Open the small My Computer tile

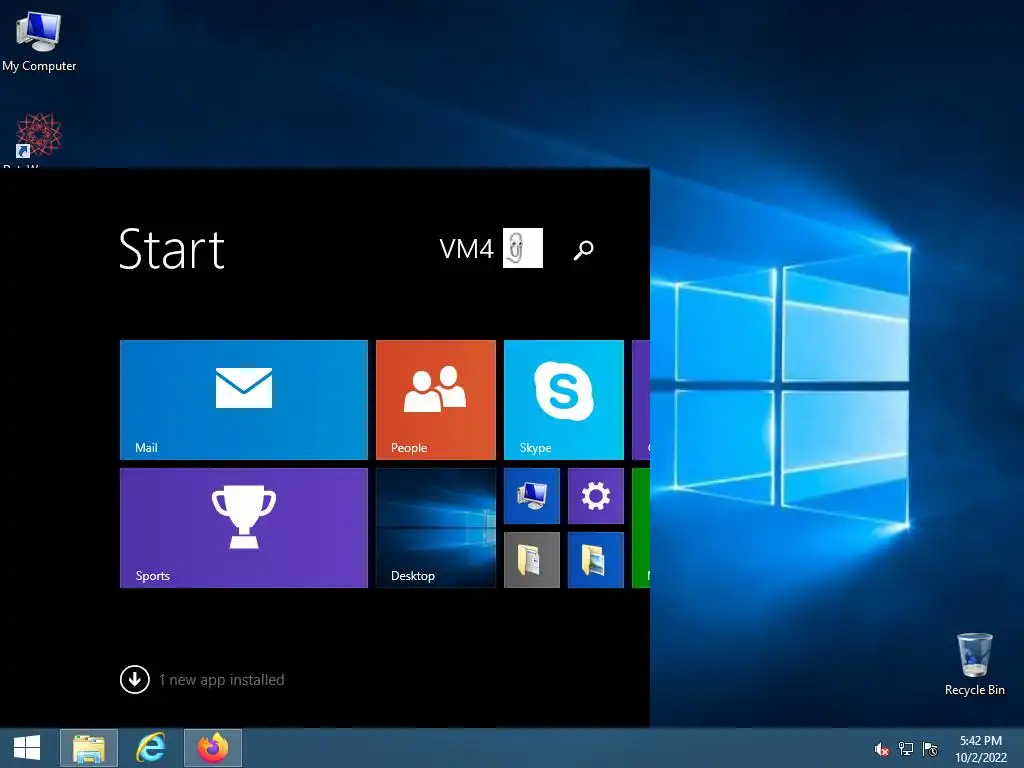(x=532, y=496)
